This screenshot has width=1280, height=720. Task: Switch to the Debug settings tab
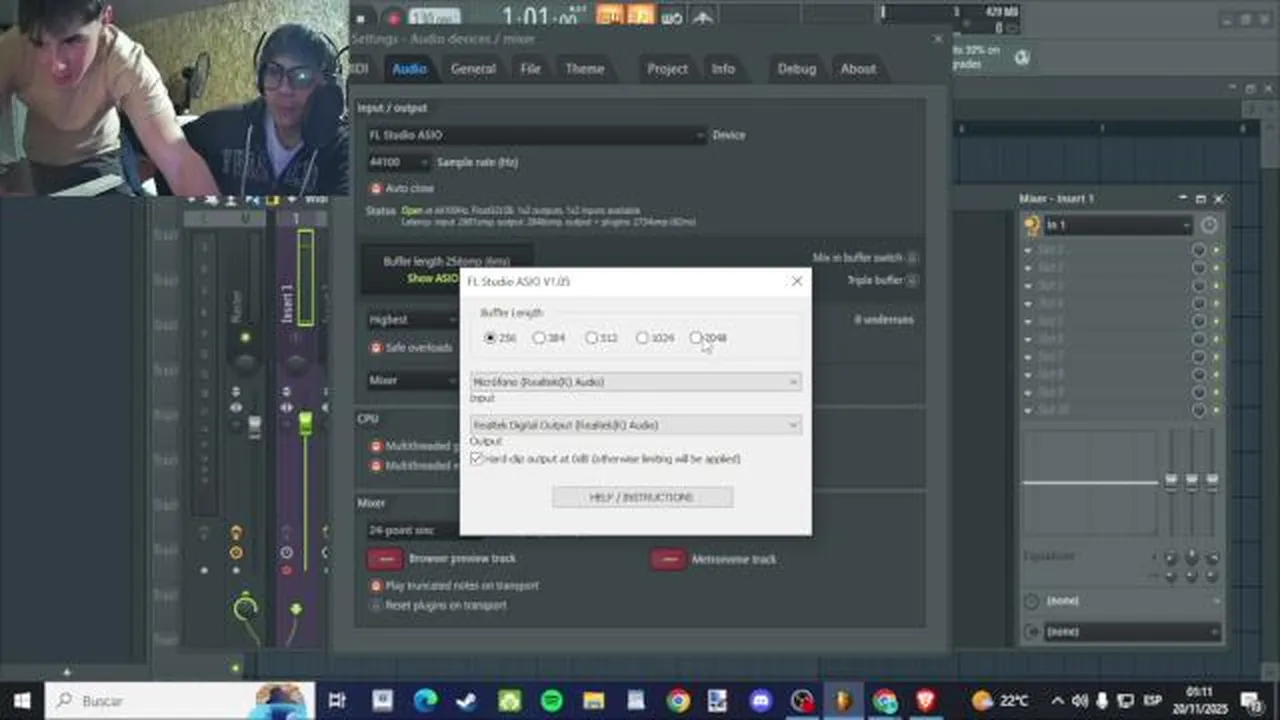[x=797, y=69]
